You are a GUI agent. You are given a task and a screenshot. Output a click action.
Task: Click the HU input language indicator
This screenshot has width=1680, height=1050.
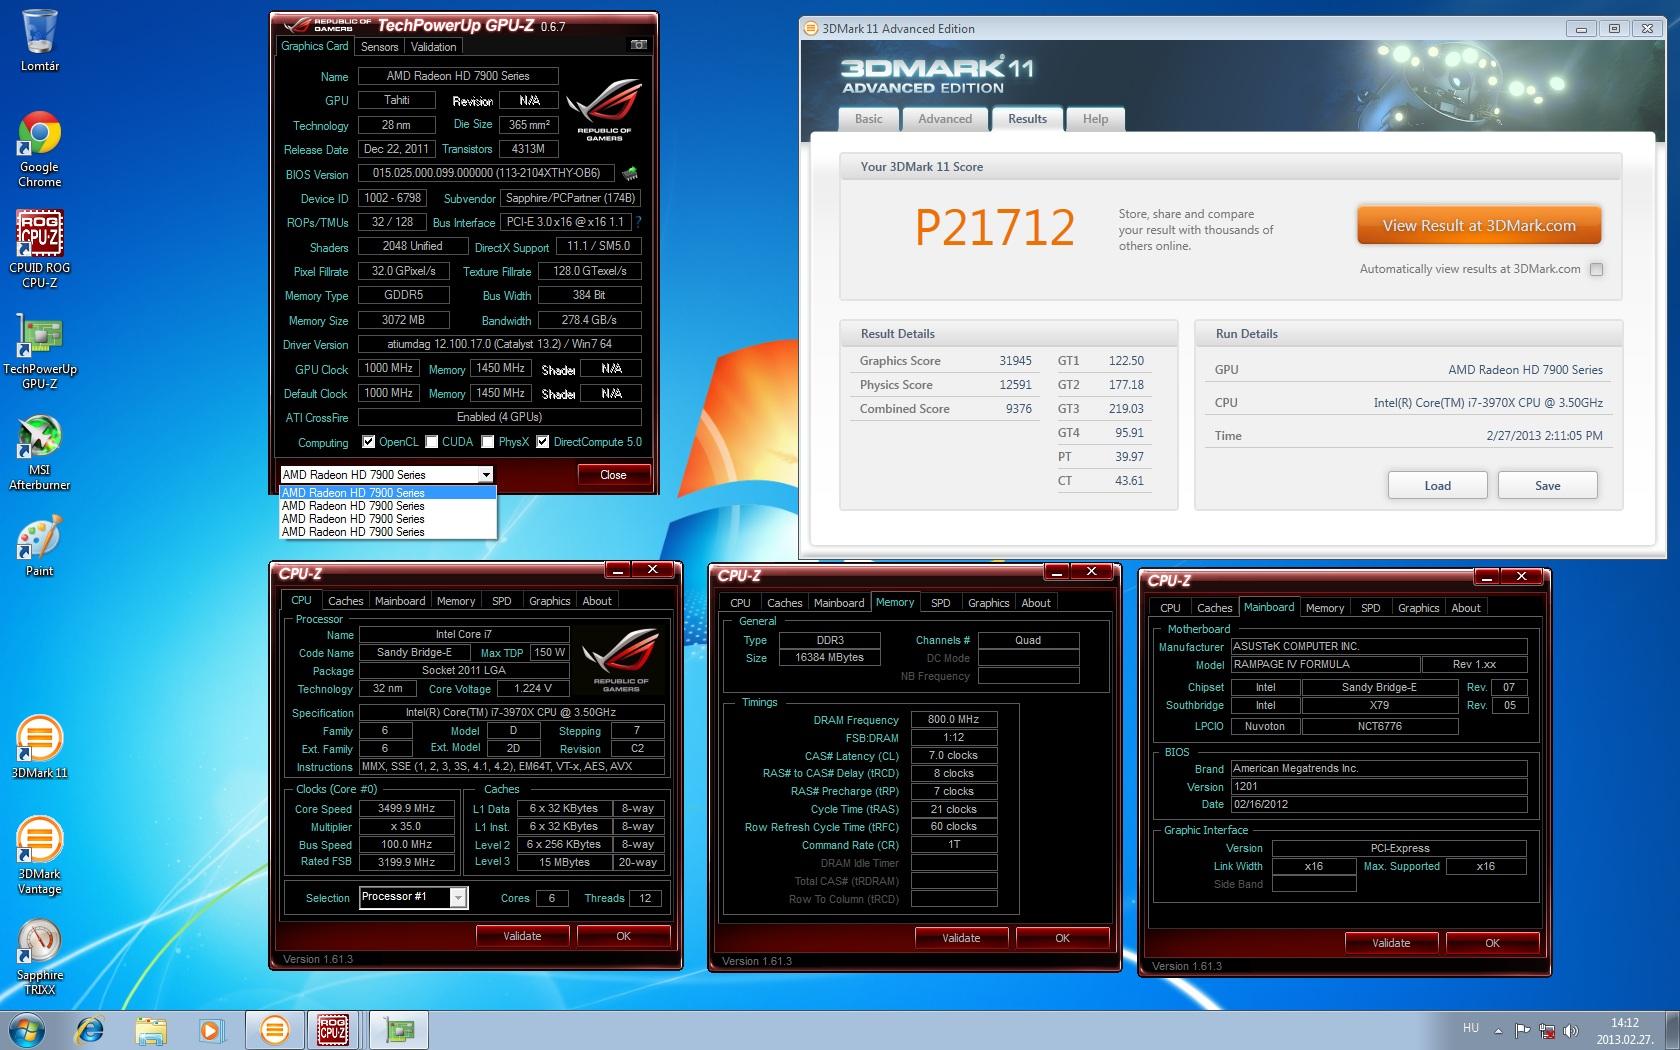click(1470, 1028)
